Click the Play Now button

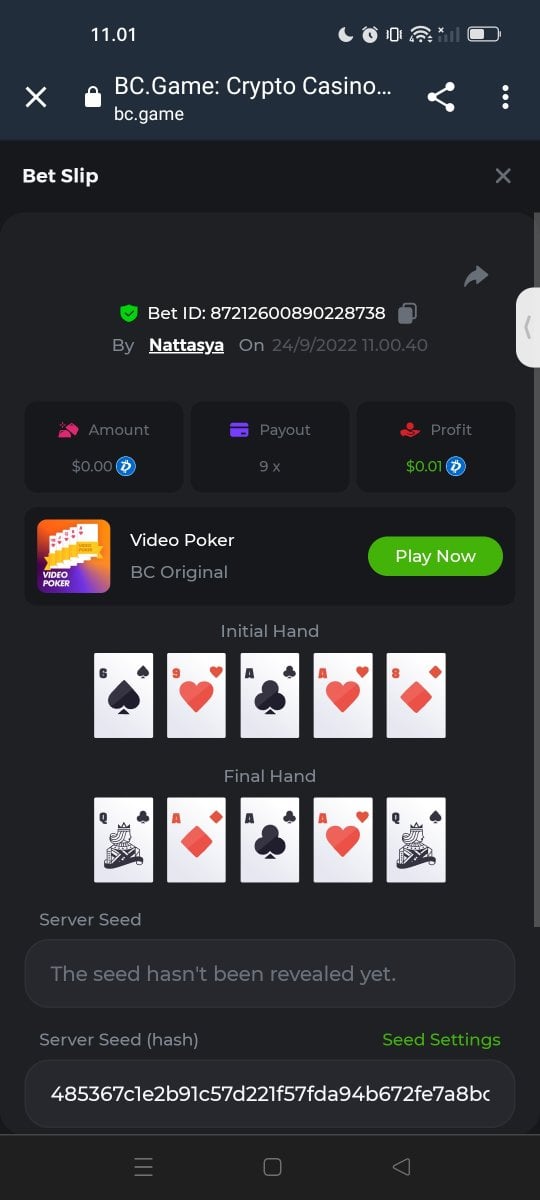[435, 556]
